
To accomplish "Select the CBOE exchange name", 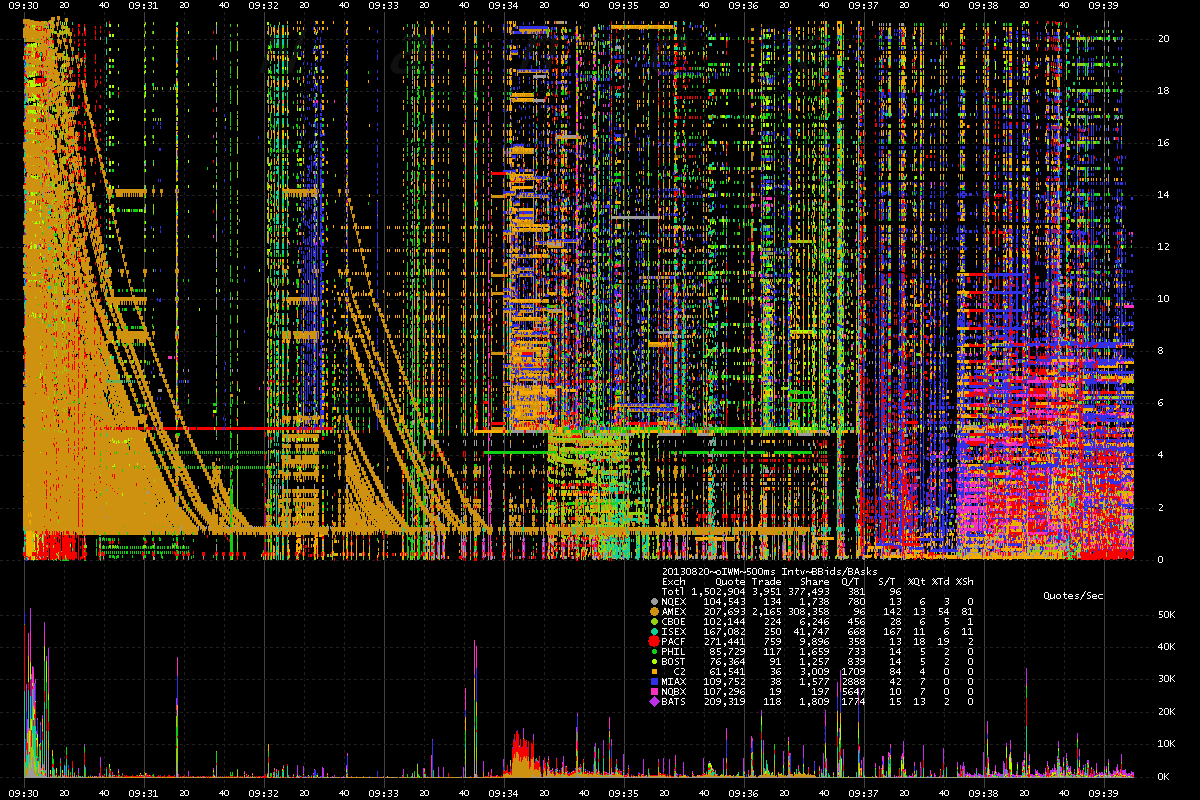I will (674, 621).
